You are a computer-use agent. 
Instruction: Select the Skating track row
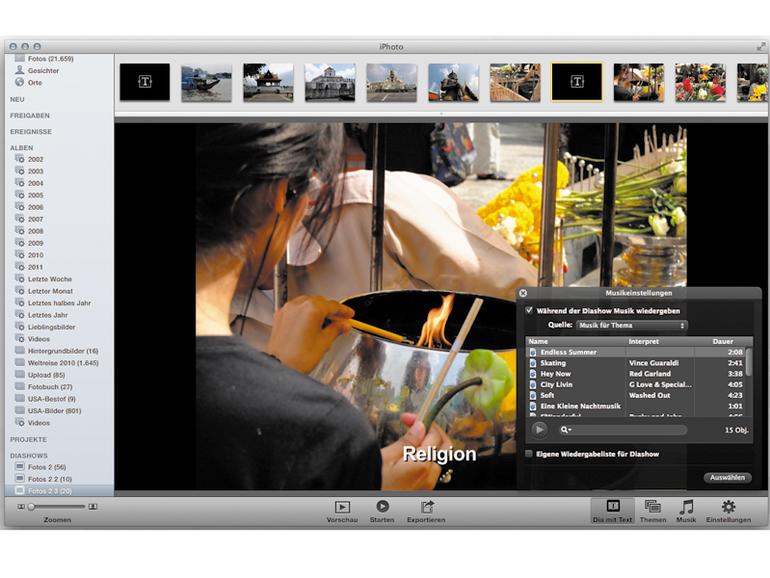[x=635, y=363]
